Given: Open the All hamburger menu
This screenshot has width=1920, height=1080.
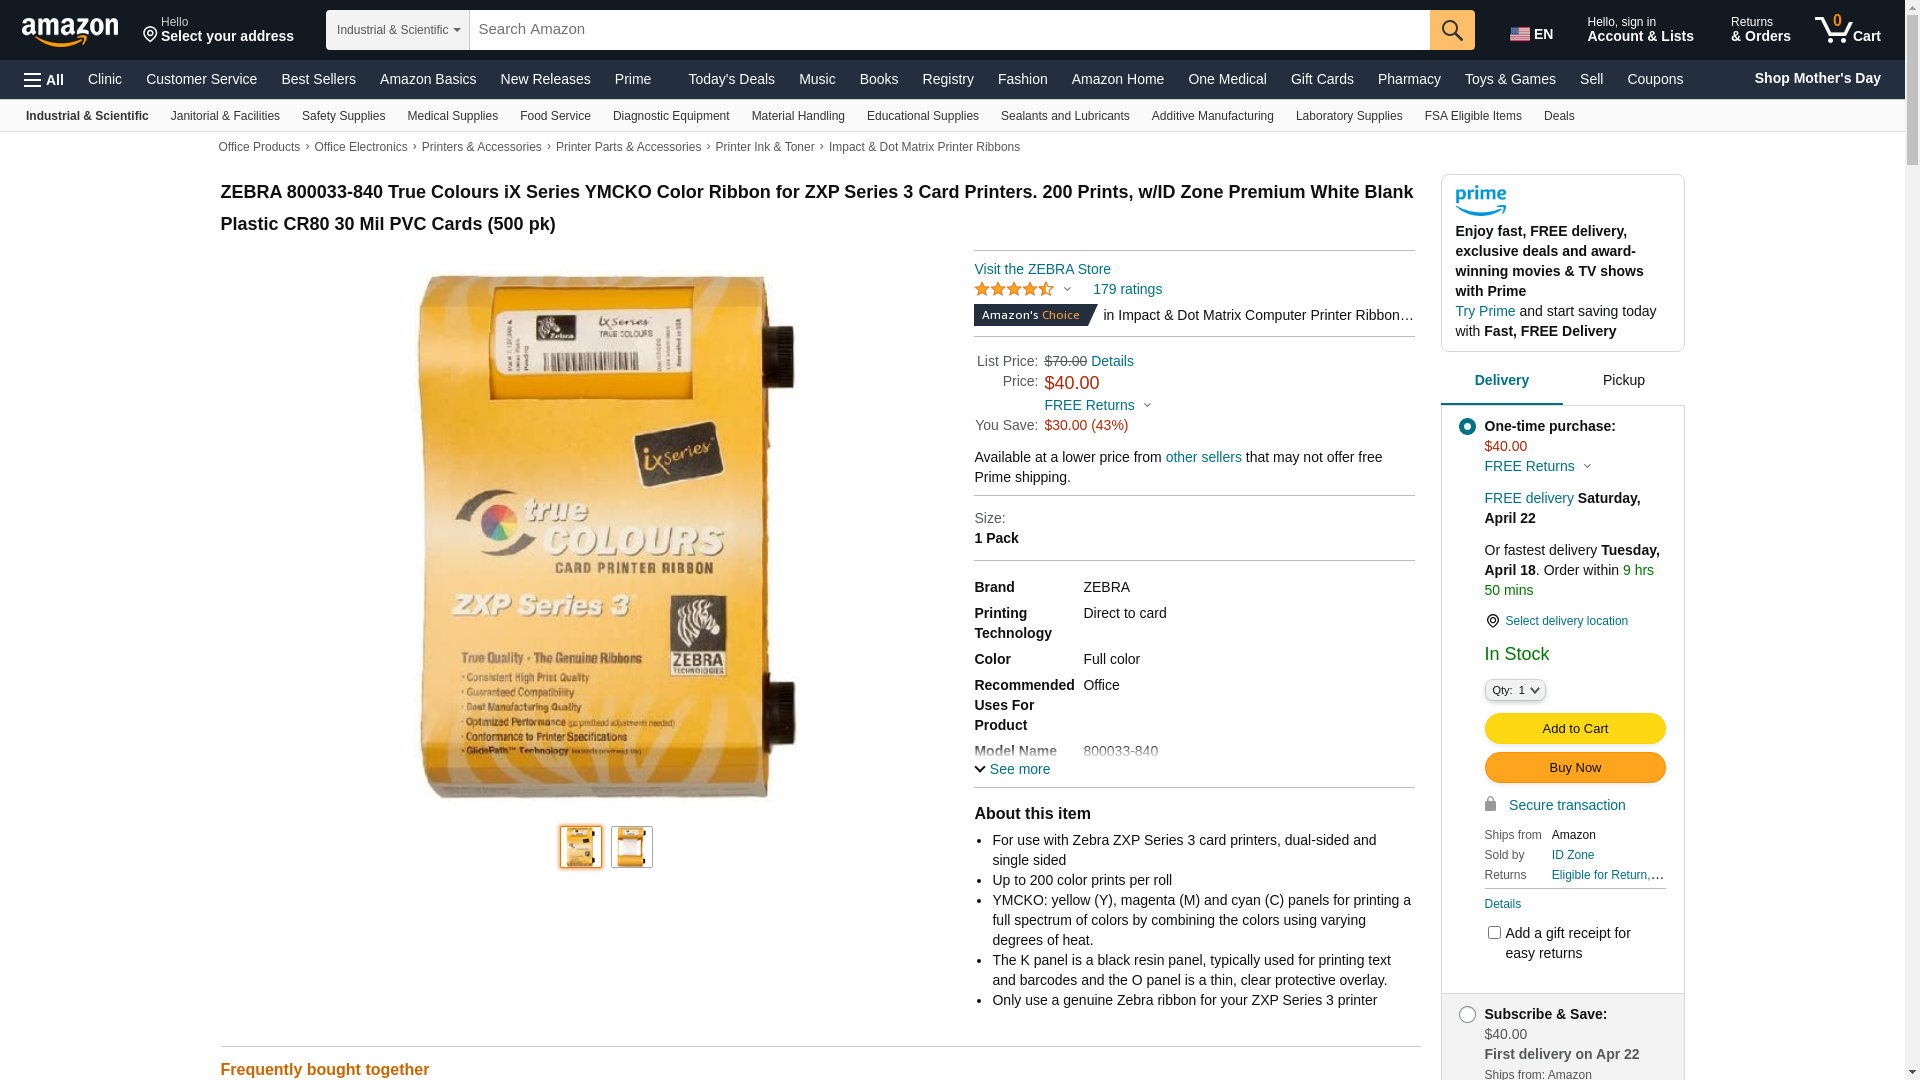Looking at the screenshot, I should pyautogui.click(x=44, y=79).
